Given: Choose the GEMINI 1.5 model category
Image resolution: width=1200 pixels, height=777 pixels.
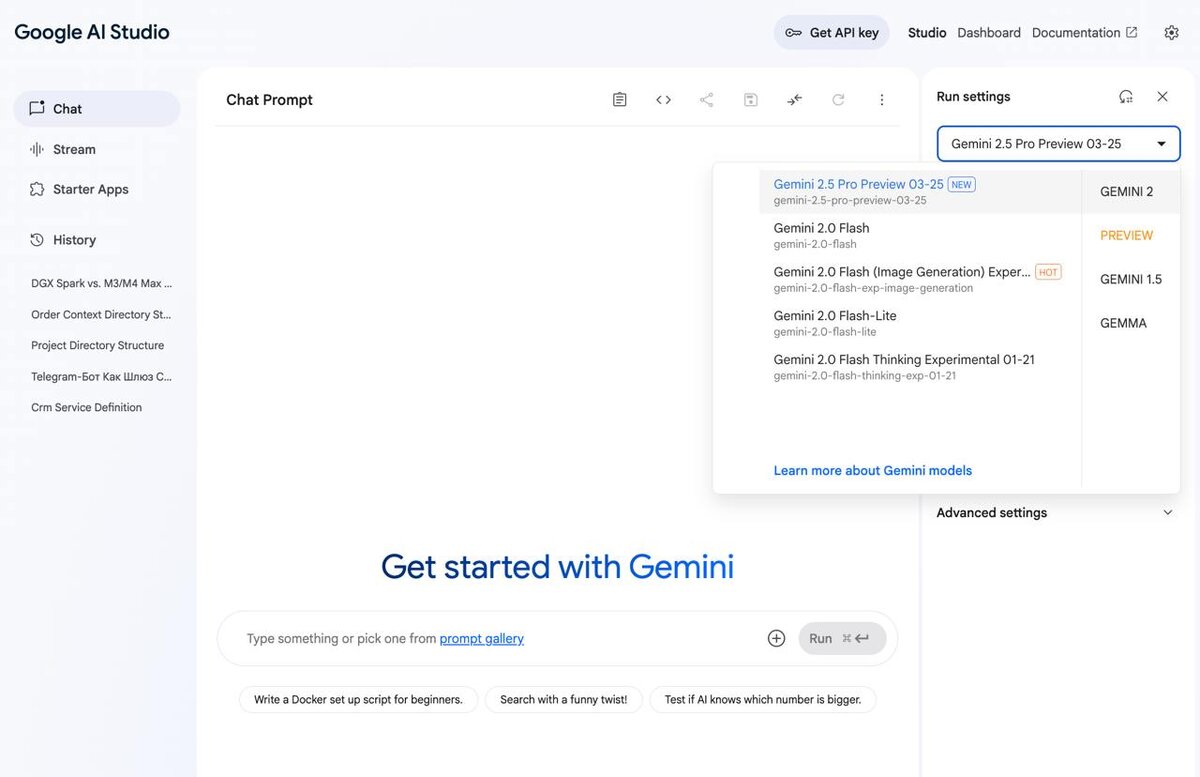Looking at the screenshot, I should pyautogui.click(x=1131, y=280).
